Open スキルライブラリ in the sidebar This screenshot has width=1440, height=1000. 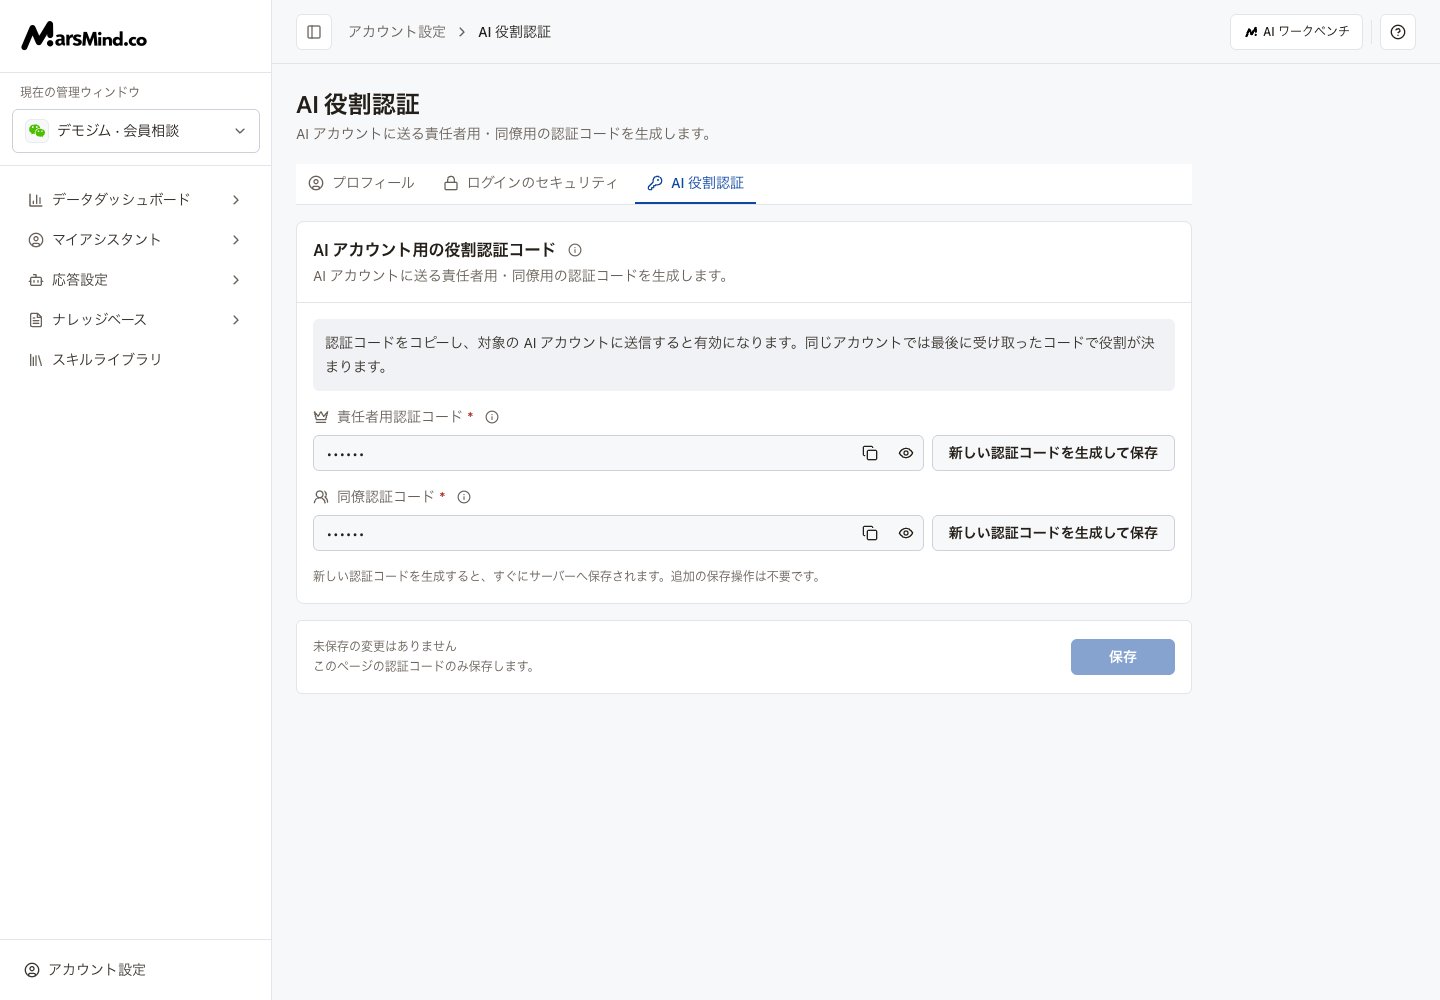pos(136,360)
